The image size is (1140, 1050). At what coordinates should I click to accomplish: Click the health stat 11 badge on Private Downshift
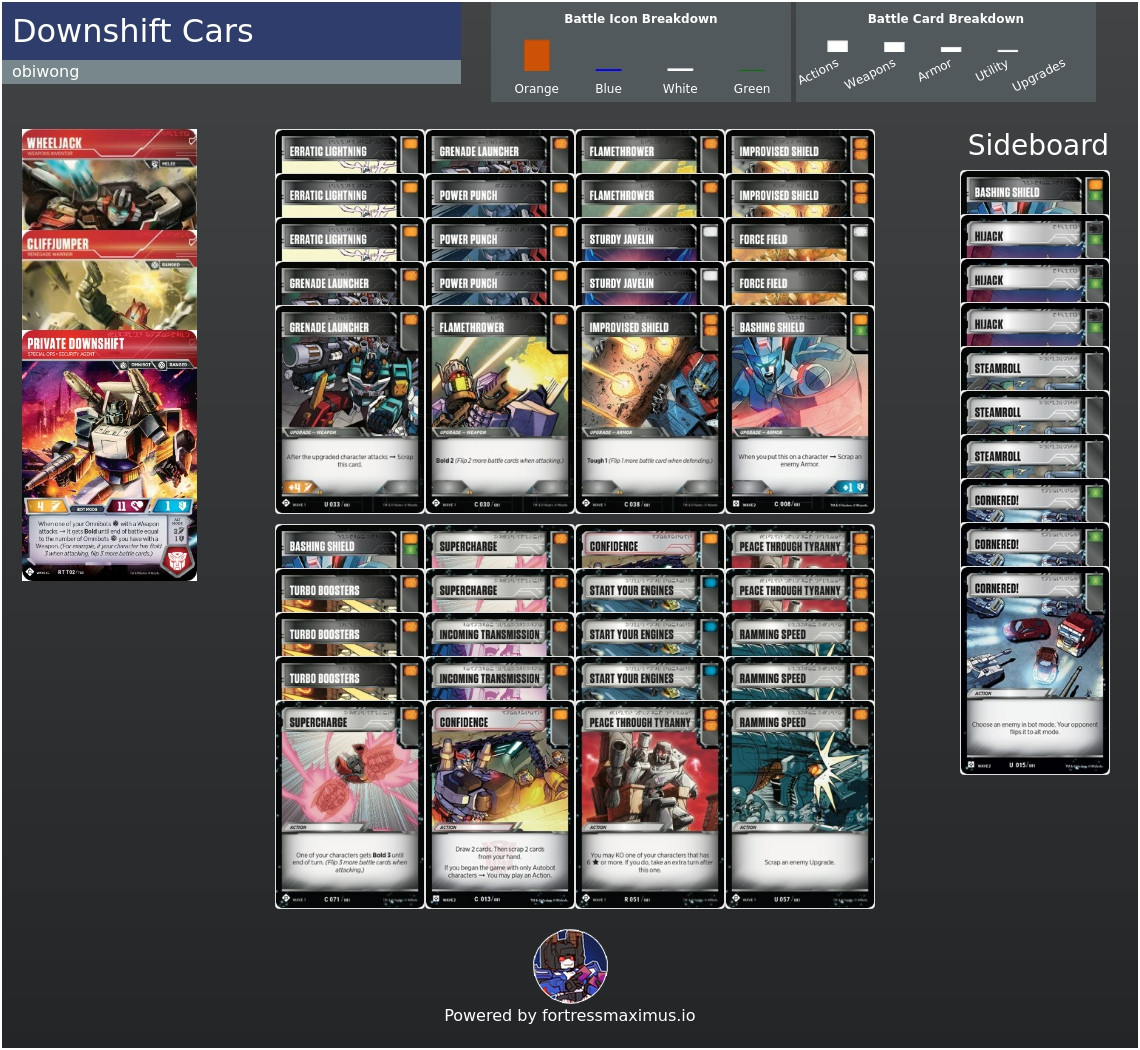(x=127, y=506)
